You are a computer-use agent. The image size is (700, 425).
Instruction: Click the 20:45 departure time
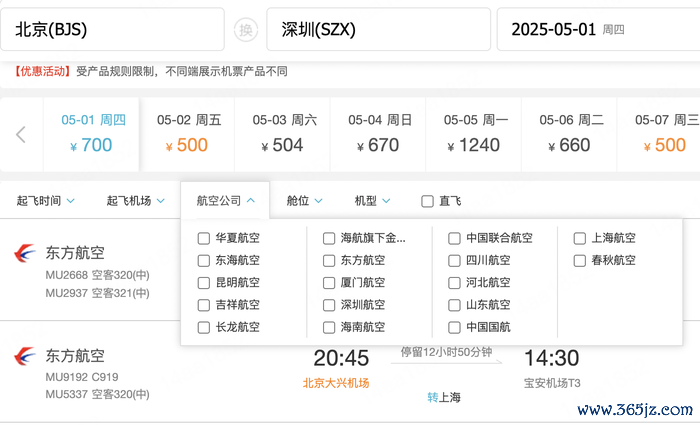tap(341, 358)
